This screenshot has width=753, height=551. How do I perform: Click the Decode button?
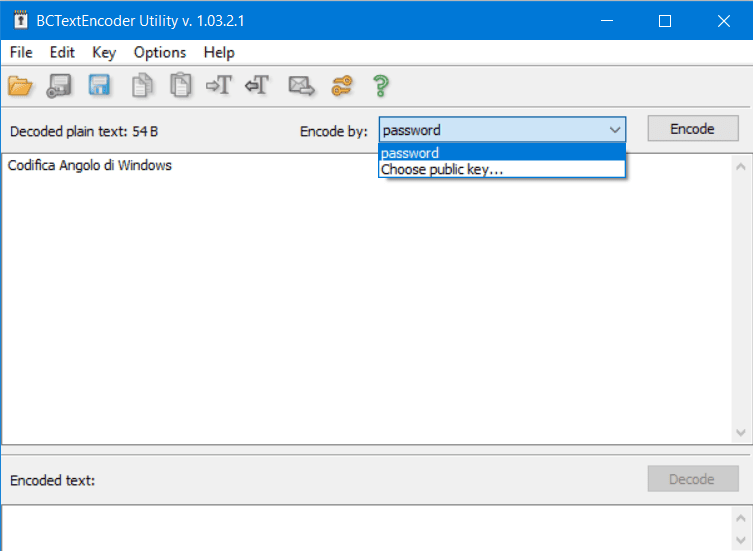point(692,478)
